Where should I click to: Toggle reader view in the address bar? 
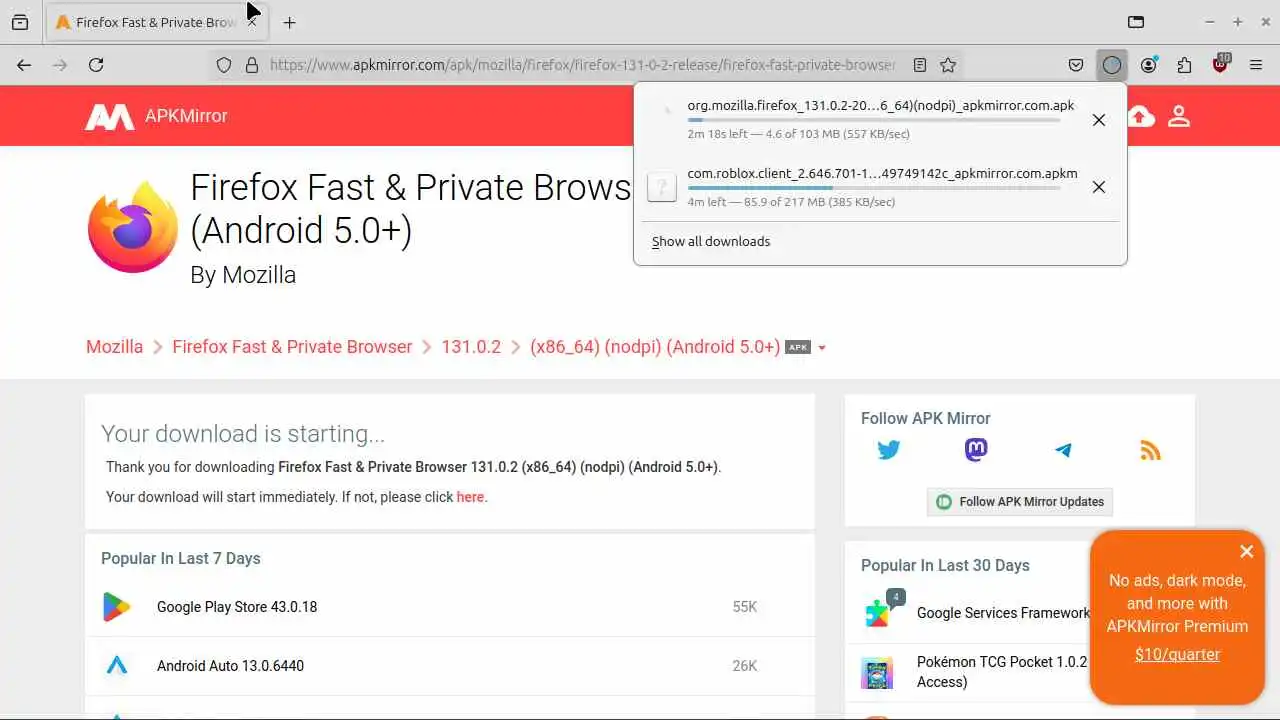tap(920, 65)
